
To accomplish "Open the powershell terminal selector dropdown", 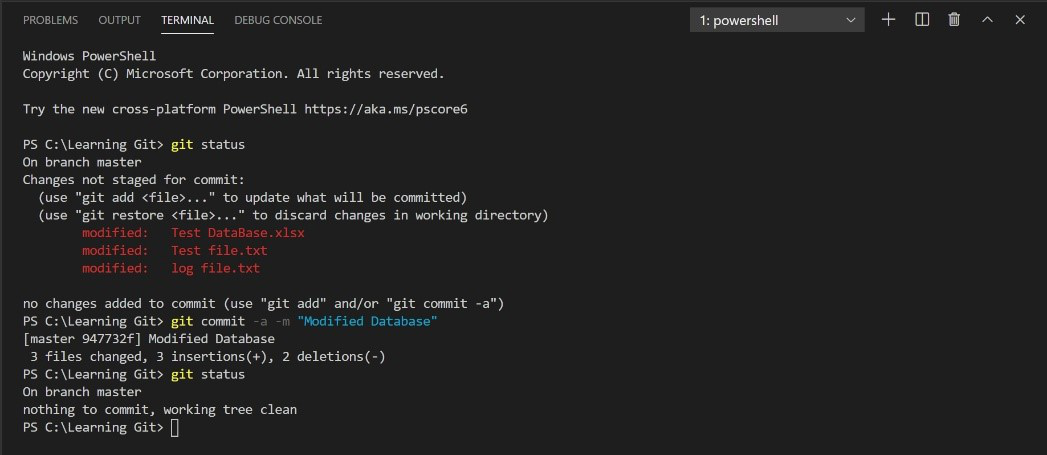I will (777, 20).
